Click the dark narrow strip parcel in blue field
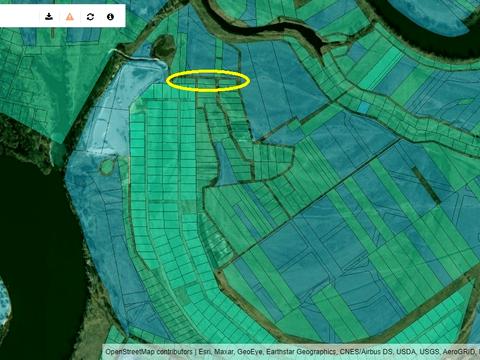Image resolution: width=480 pixels, height=360 pixels. (426, 185)
